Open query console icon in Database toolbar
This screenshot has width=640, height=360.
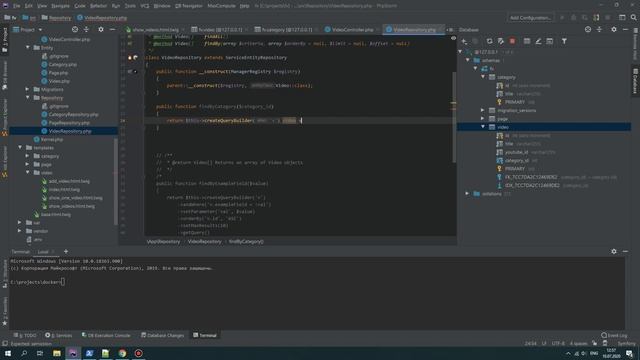point(550,41)
